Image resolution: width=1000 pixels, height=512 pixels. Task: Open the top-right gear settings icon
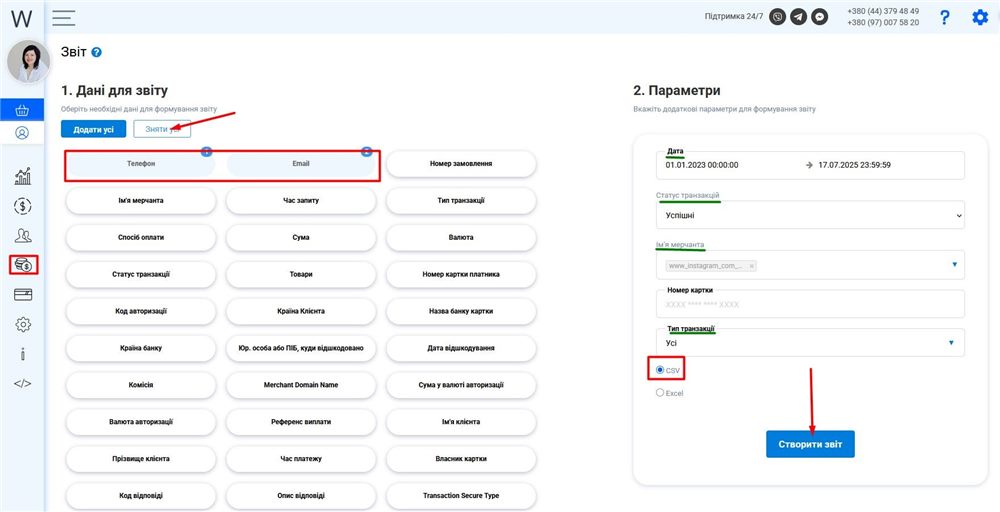point(980,17)
